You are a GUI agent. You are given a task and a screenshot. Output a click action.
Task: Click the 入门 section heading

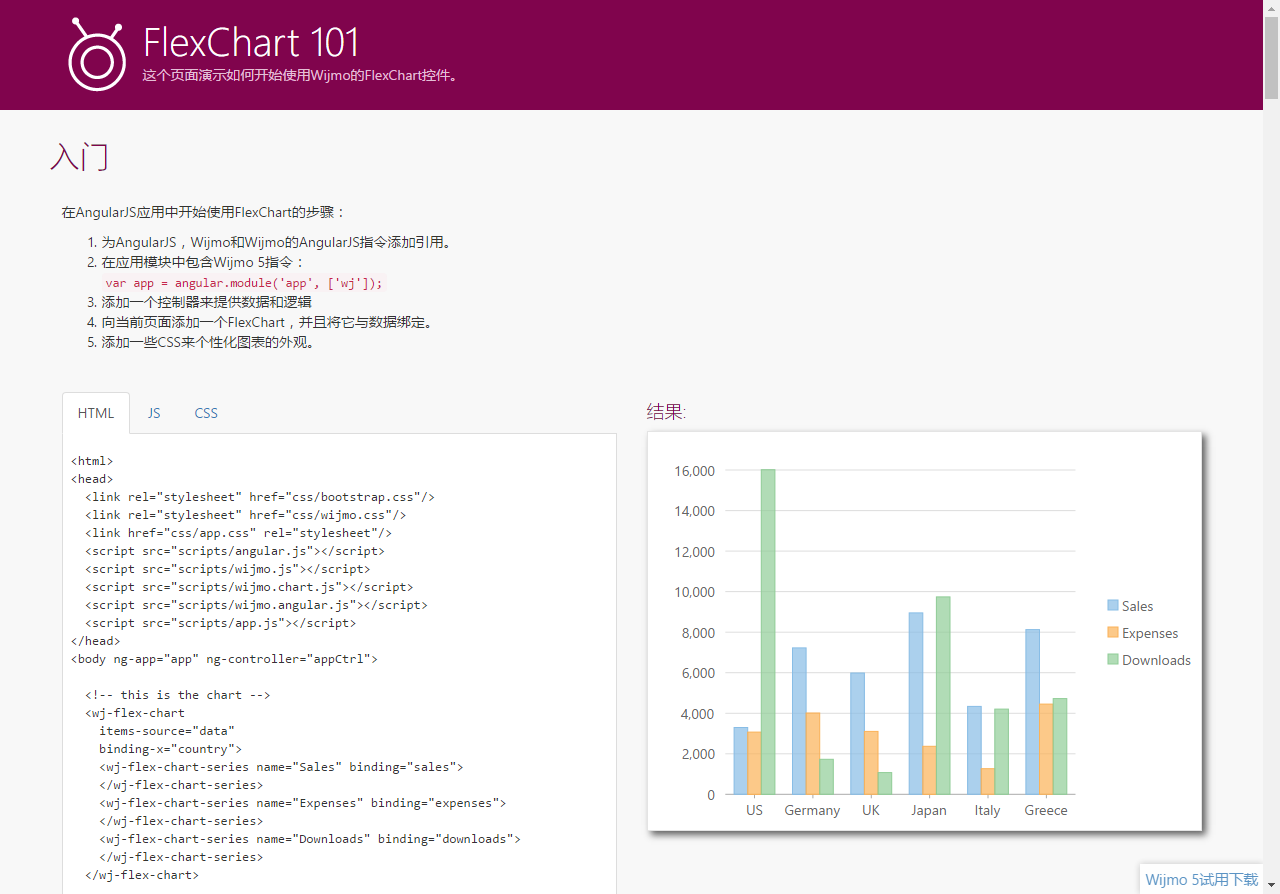click(79, 157)
